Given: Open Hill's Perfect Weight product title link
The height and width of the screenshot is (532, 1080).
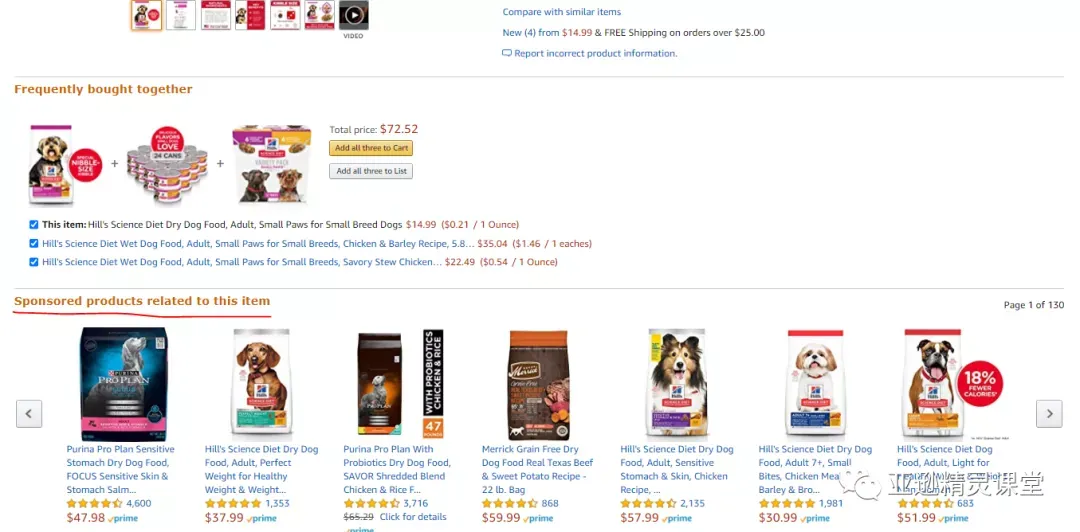Looking at the screenshot, I should [x=262, y=469].
